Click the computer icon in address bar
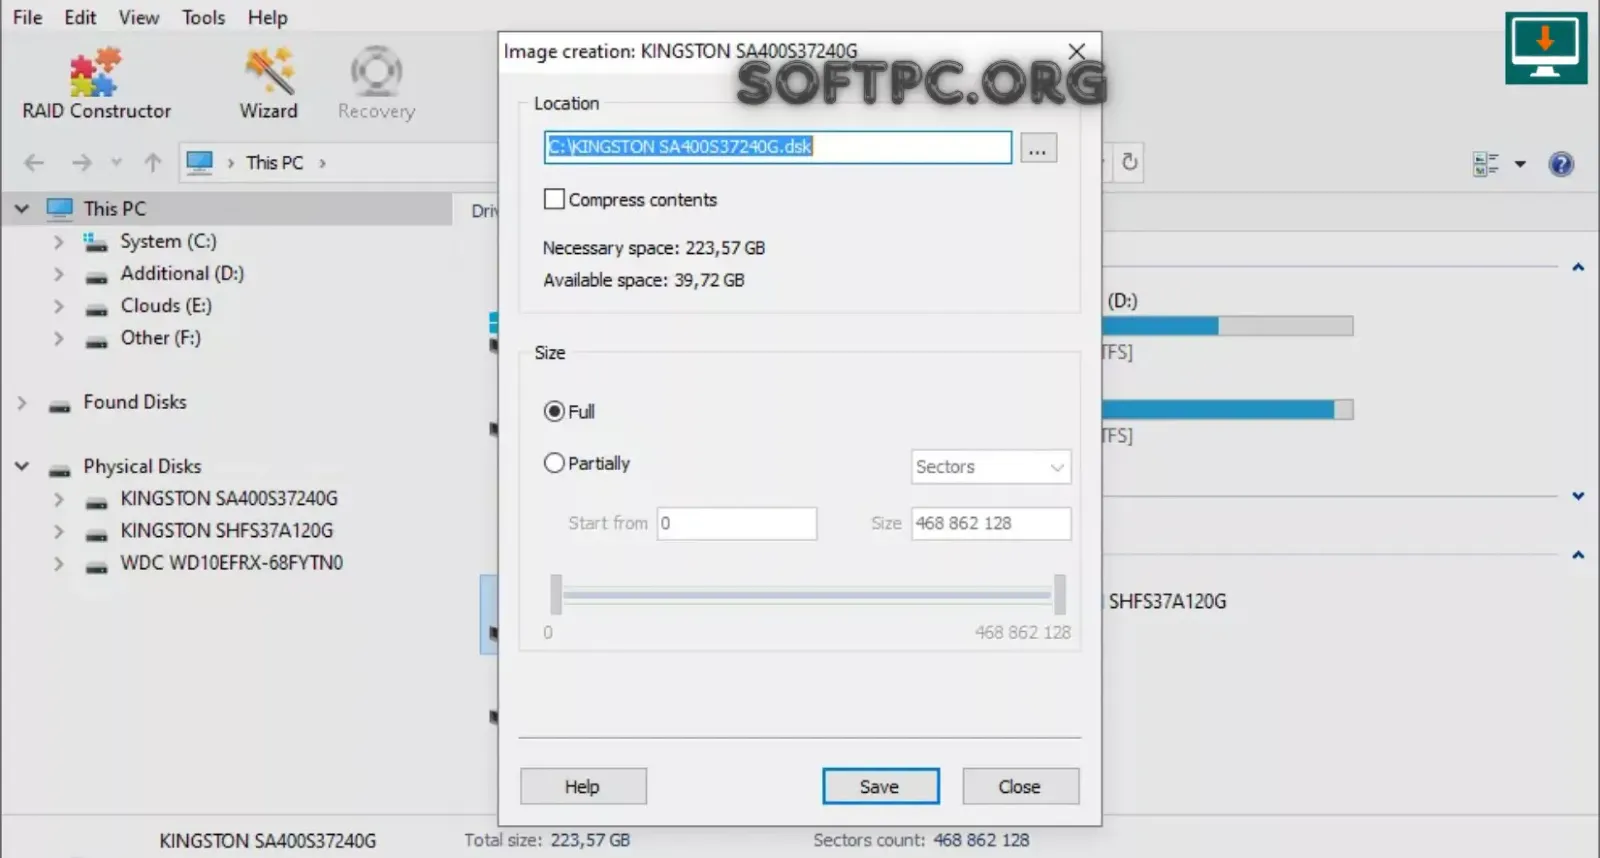This screenshot has width=1600, height=858. coord(200,162)
